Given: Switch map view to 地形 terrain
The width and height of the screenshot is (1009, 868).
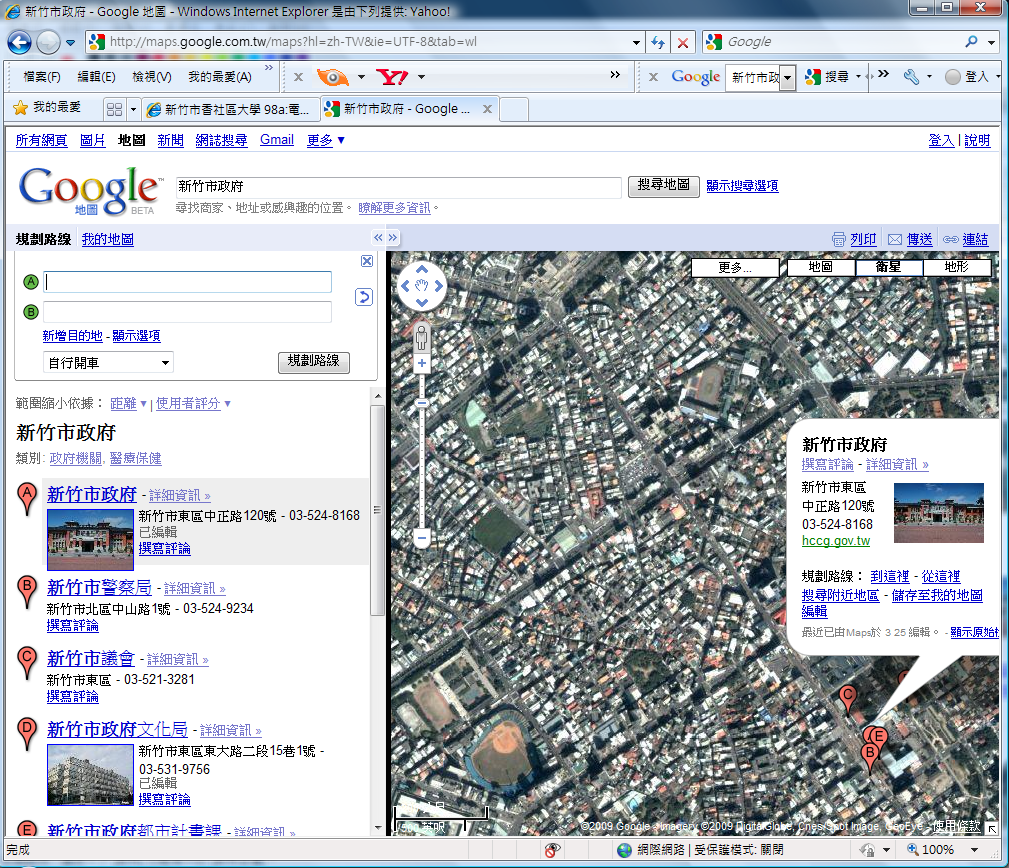Looking at the screenshot, I should (x=956, y=267).
